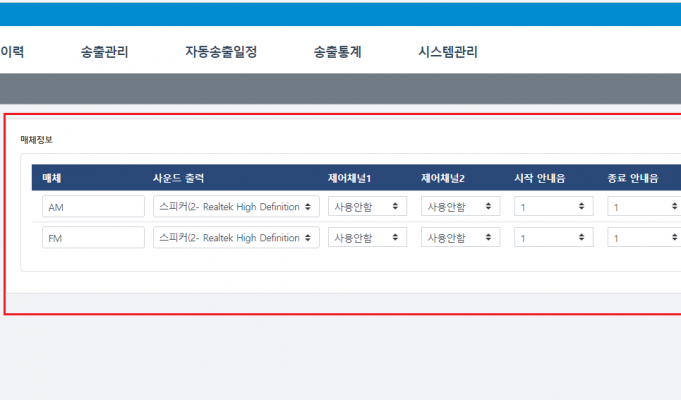Click the 제어채널1 column header
681x400 pixels.
coord(350,178)
